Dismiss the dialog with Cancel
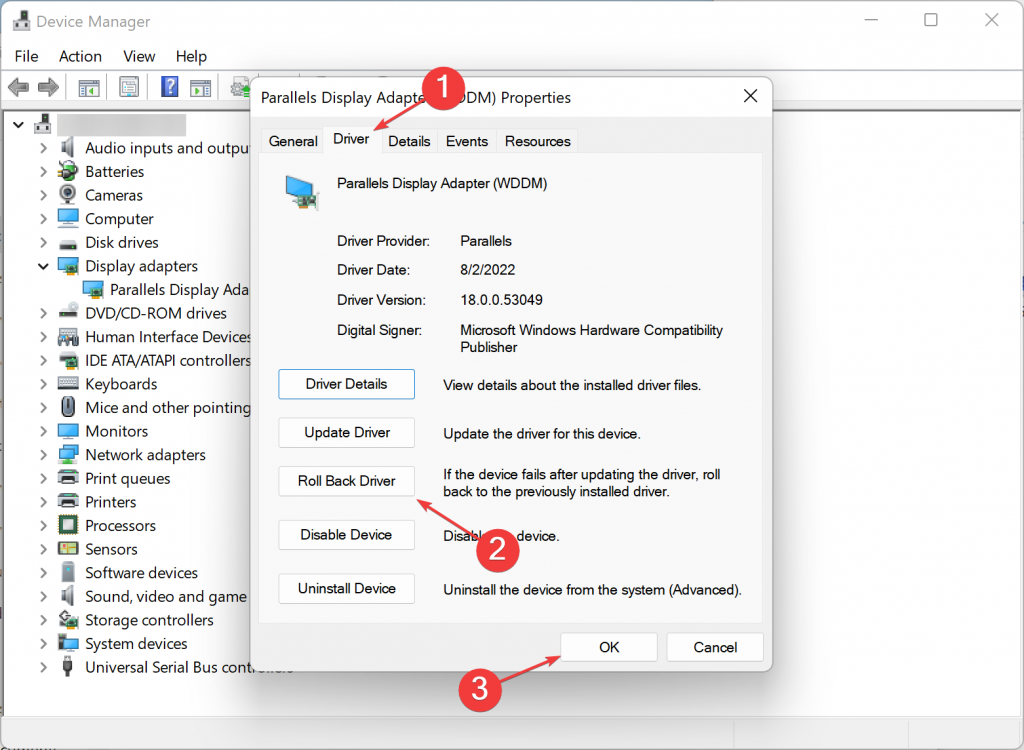1024x750 pixels. (x=715, y=647)
